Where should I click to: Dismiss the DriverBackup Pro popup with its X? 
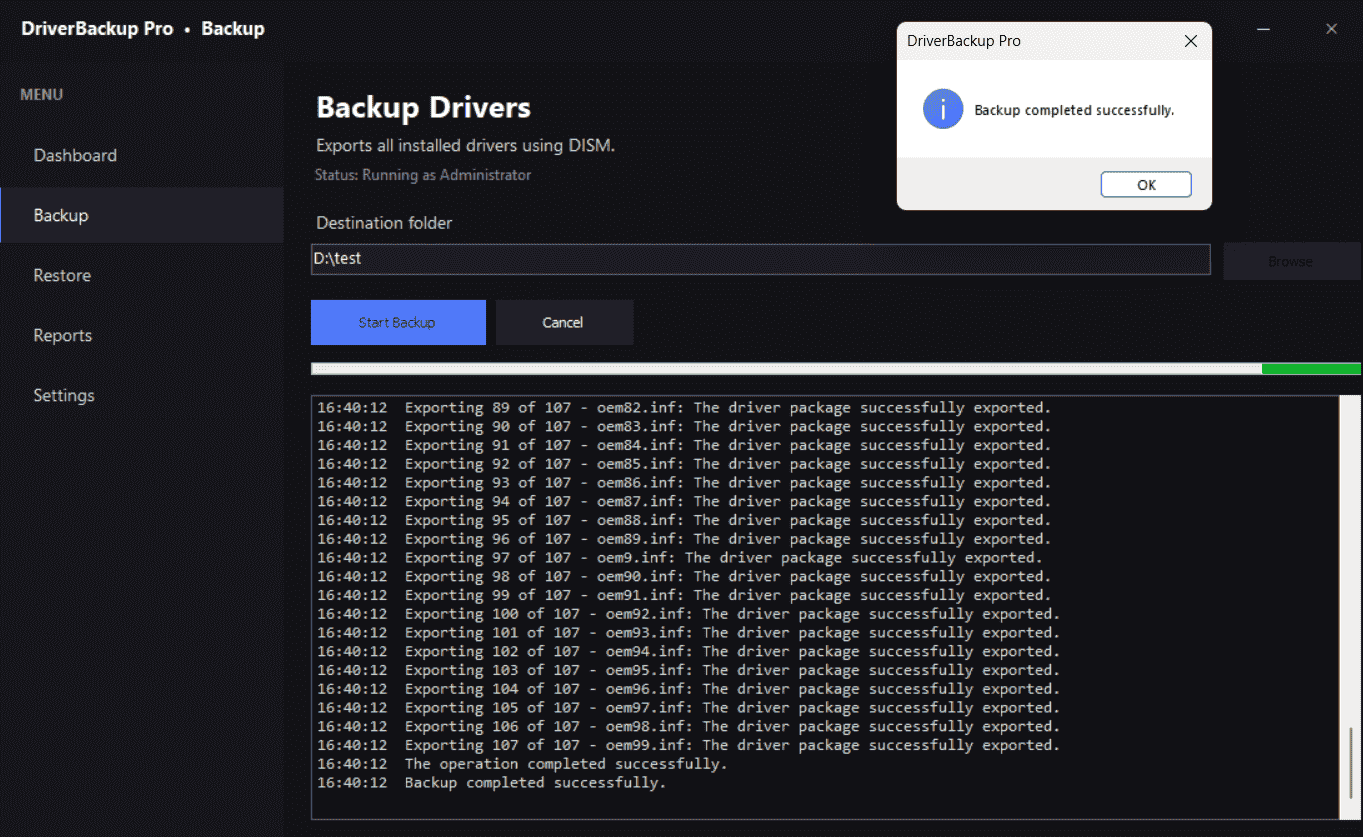[x=1190, y=41]
